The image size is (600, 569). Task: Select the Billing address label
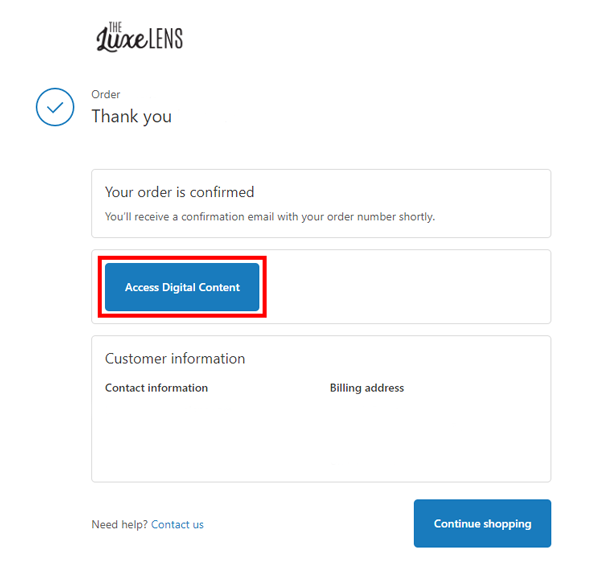367,388
